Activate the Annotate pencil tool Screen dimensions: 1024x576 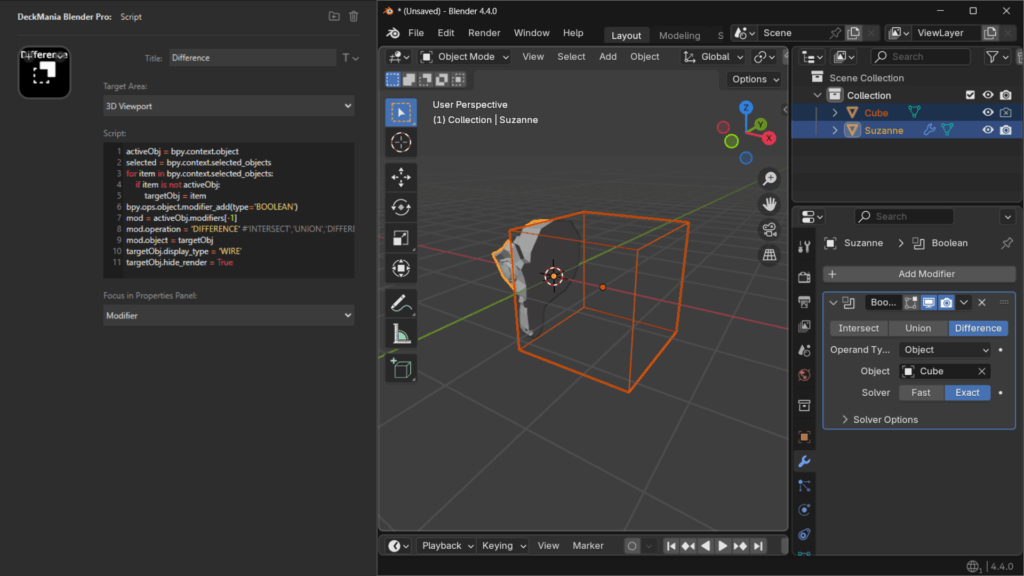point(401,301)
